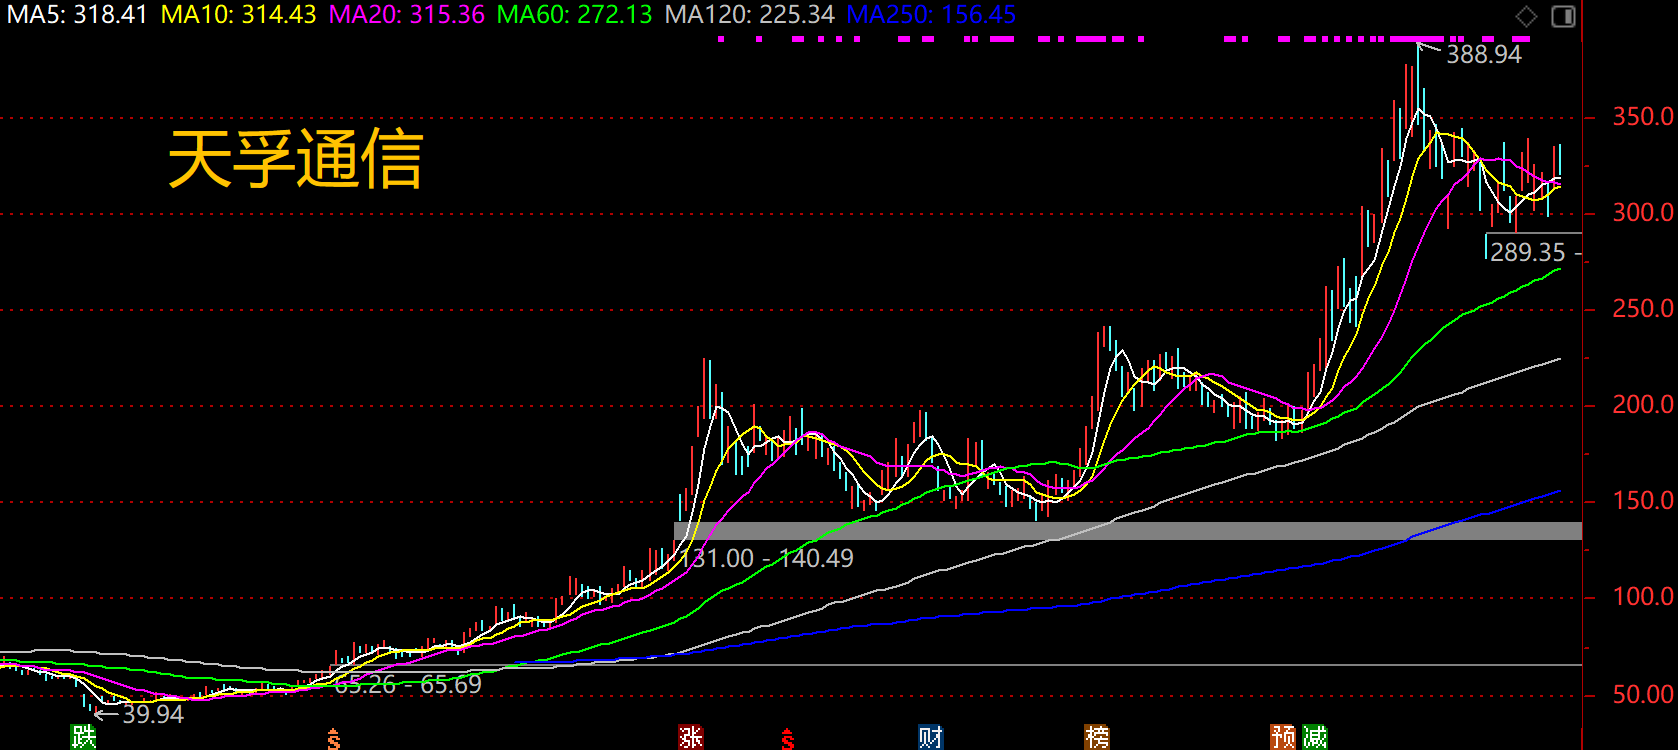Click the diamond icon at top right
1678x750 pixels.
(1526, 16)
